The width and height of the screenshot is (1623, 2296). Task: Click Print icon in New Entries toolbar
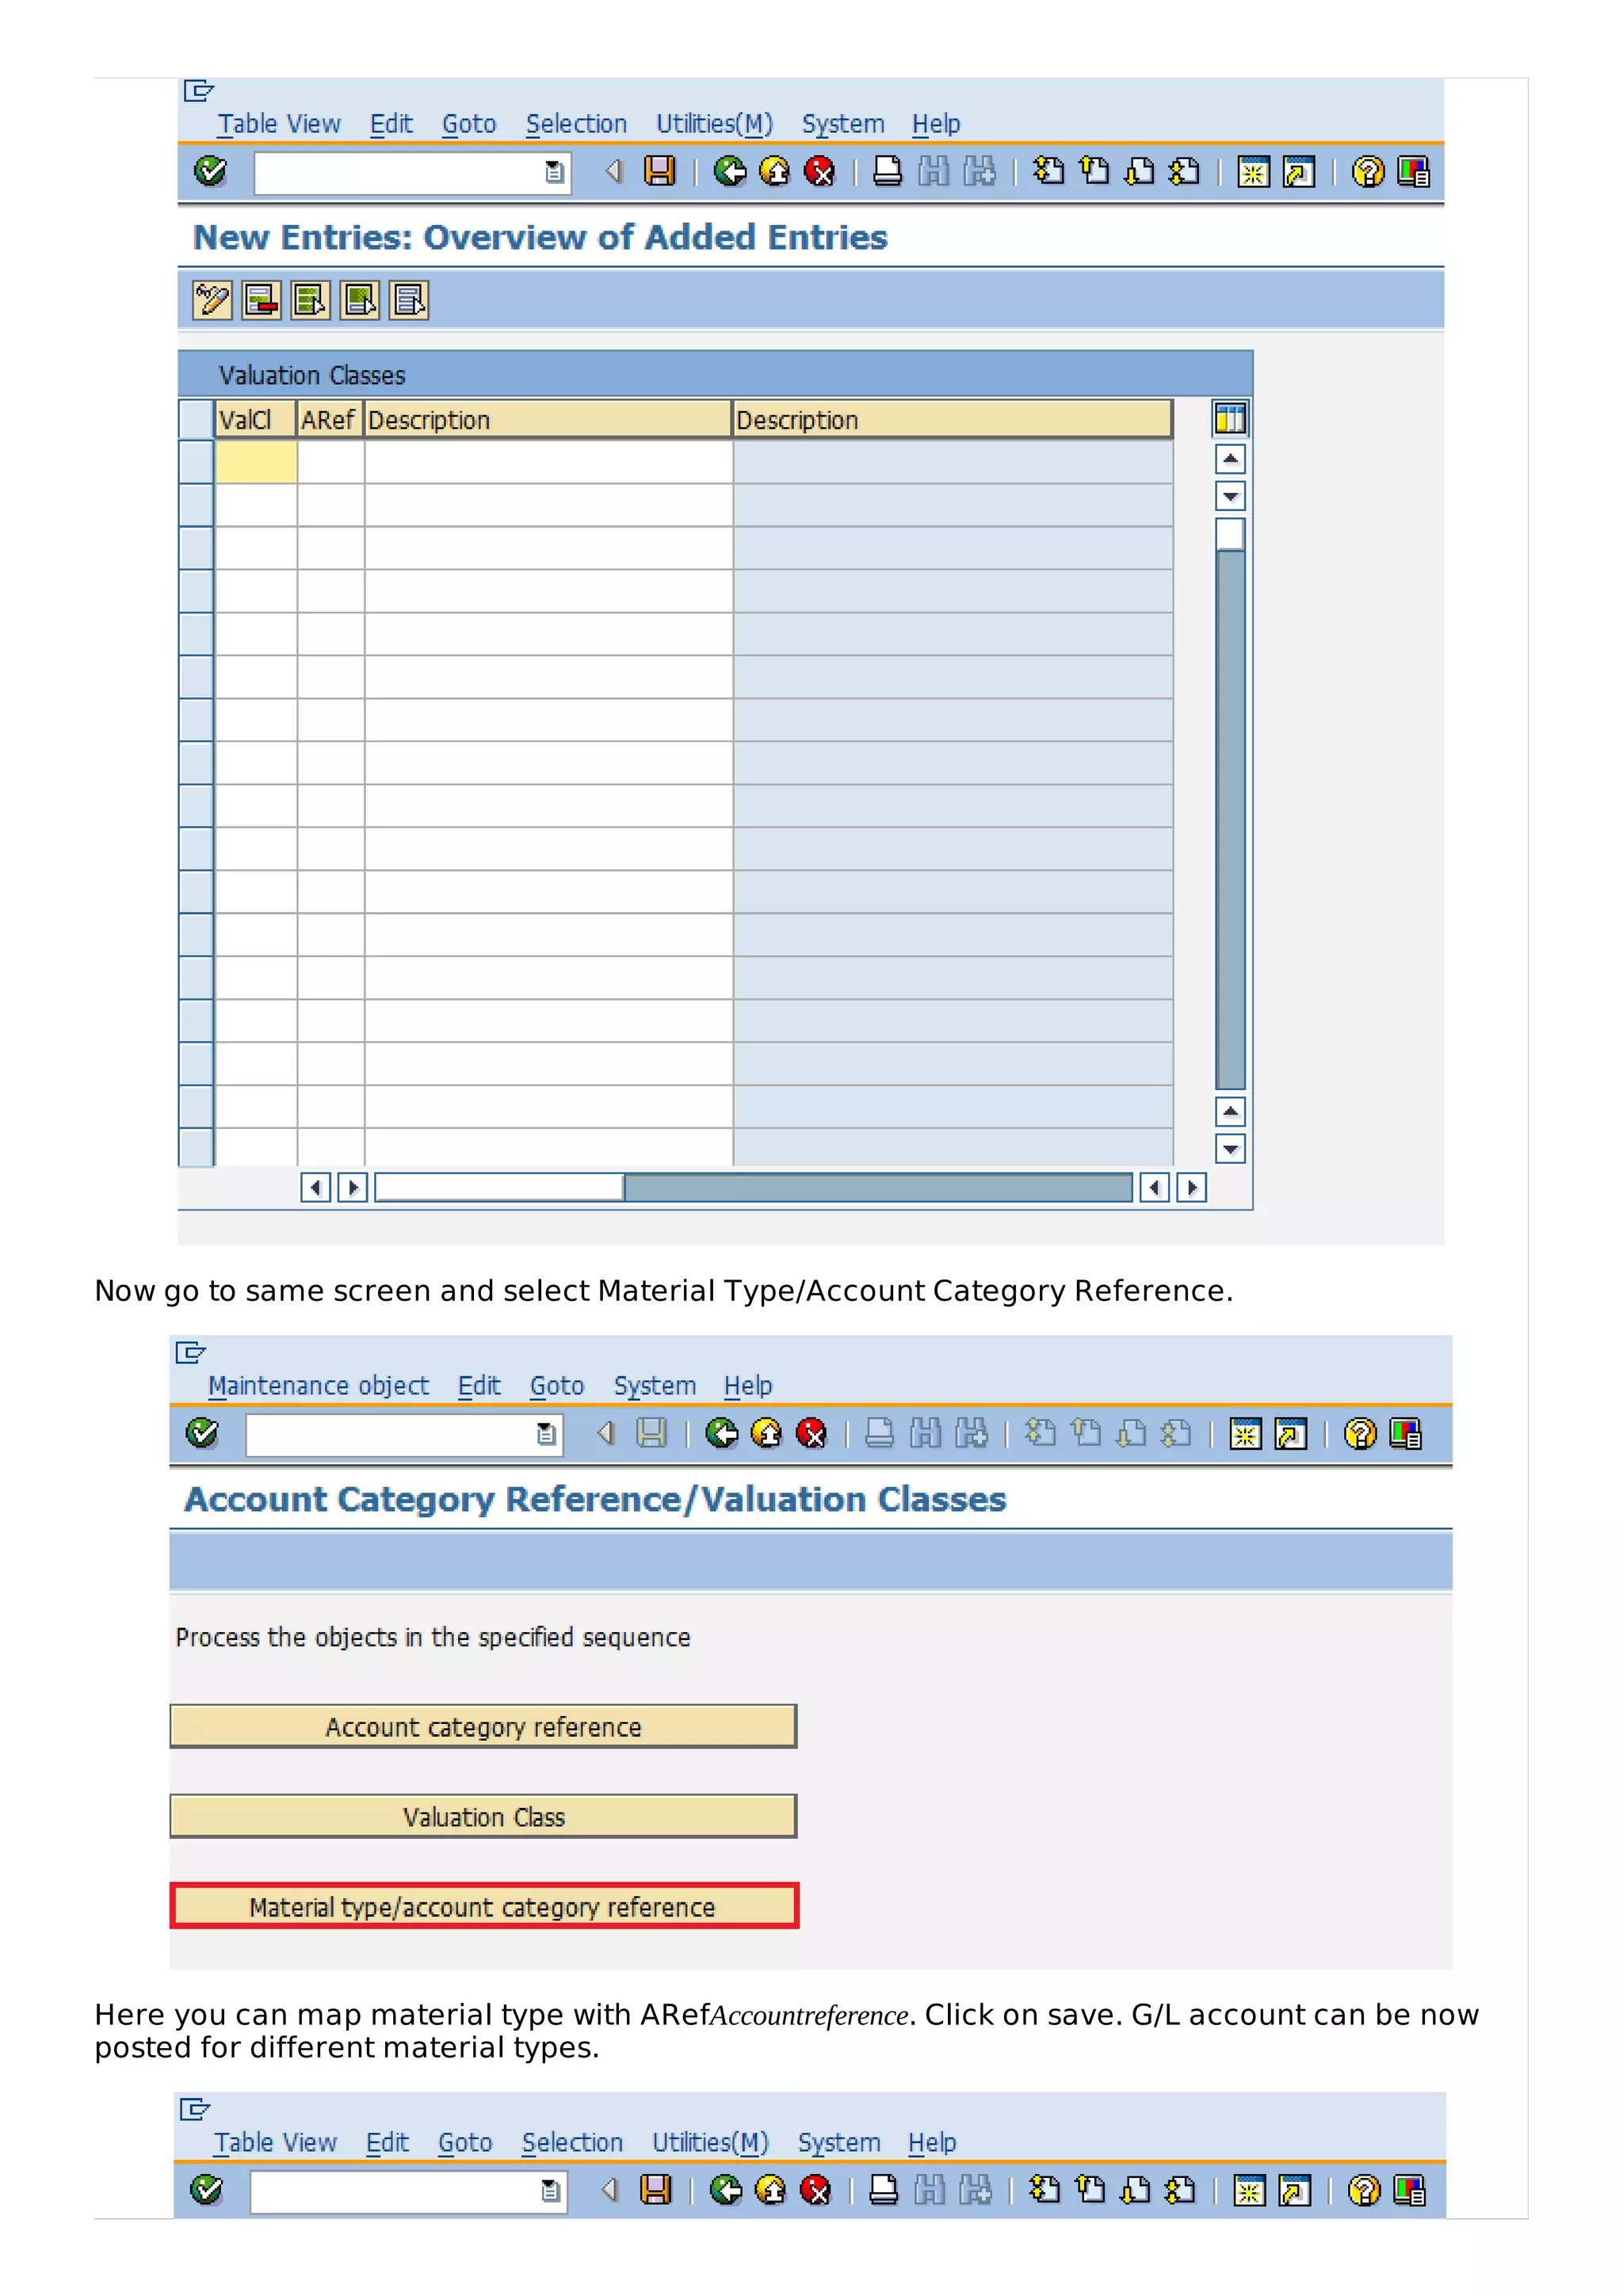[x=887, y=172]
